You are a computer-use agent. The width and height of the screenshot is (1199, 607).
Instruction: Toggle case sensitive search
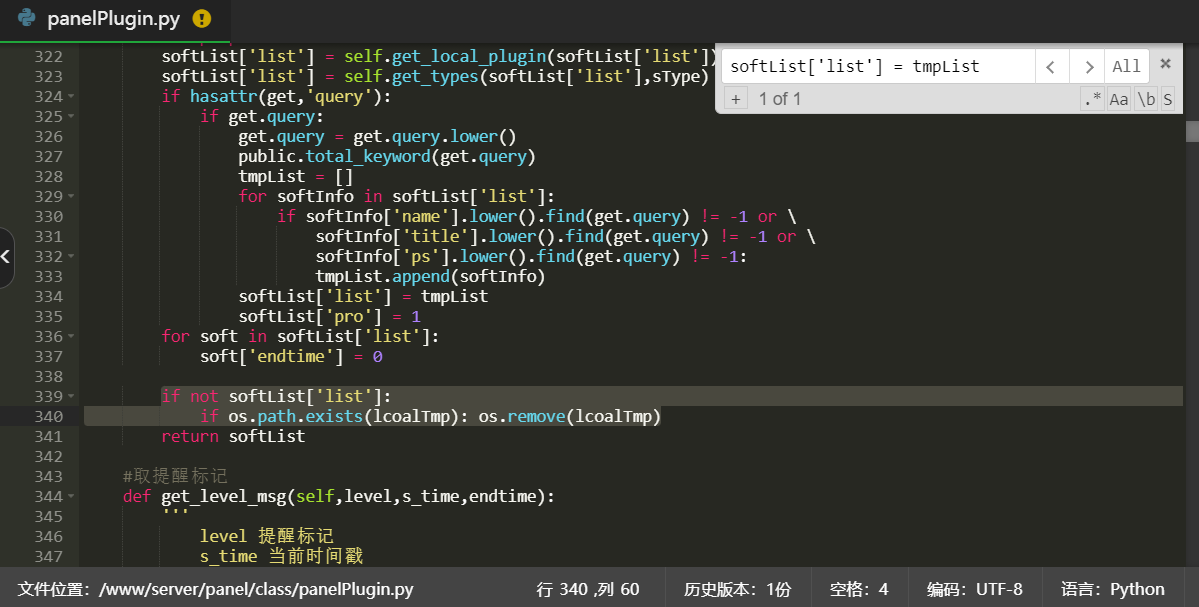pyautogui.click(x=1119, y=99)
